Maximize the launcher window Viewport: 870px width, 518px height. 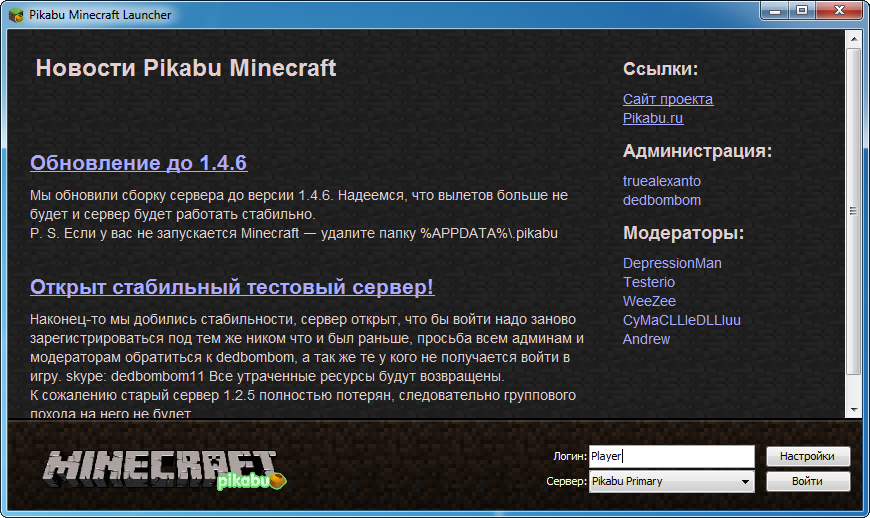tap(802, 11)
